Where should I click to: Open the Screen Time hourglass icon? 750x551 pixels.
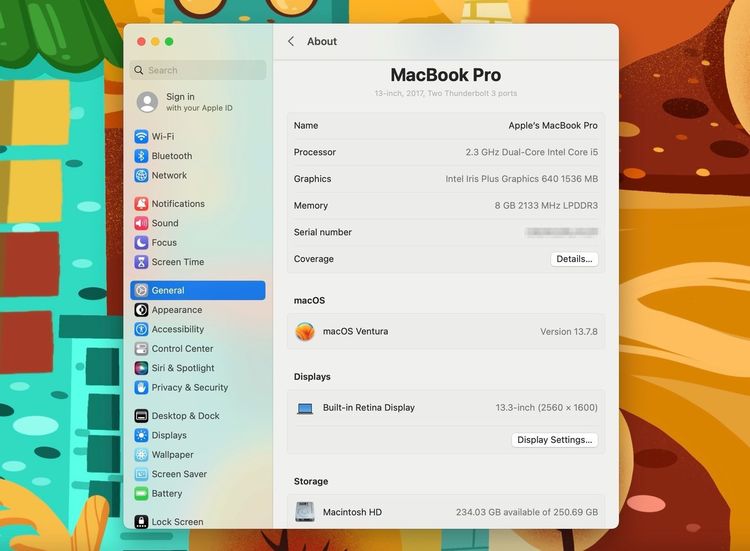pyautogui.click(x=141, y=262)
